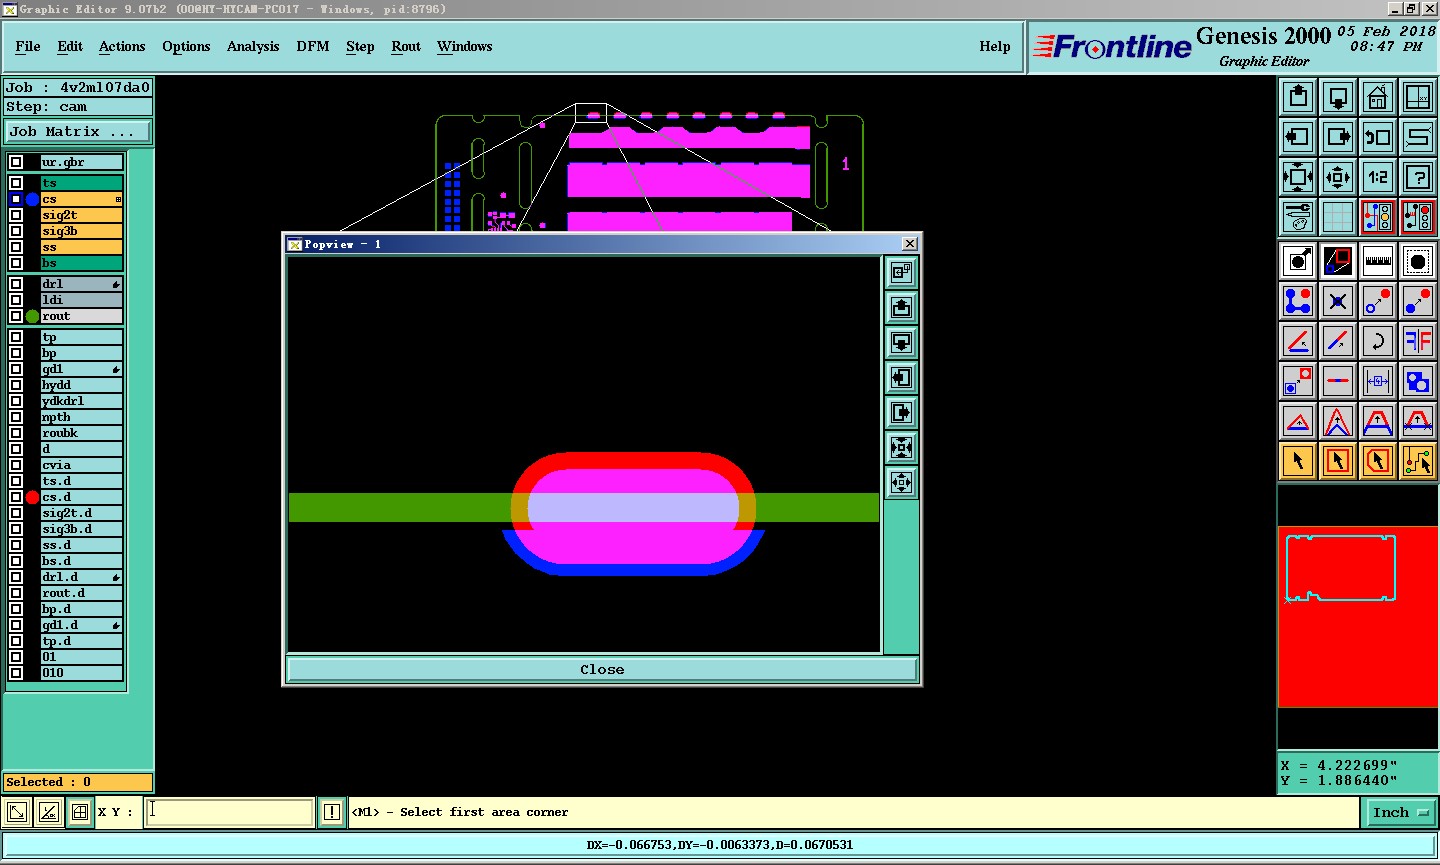Click the red color dot on cs.d layer
Viewport: 1440px width, 865px height.
(33, 497)
